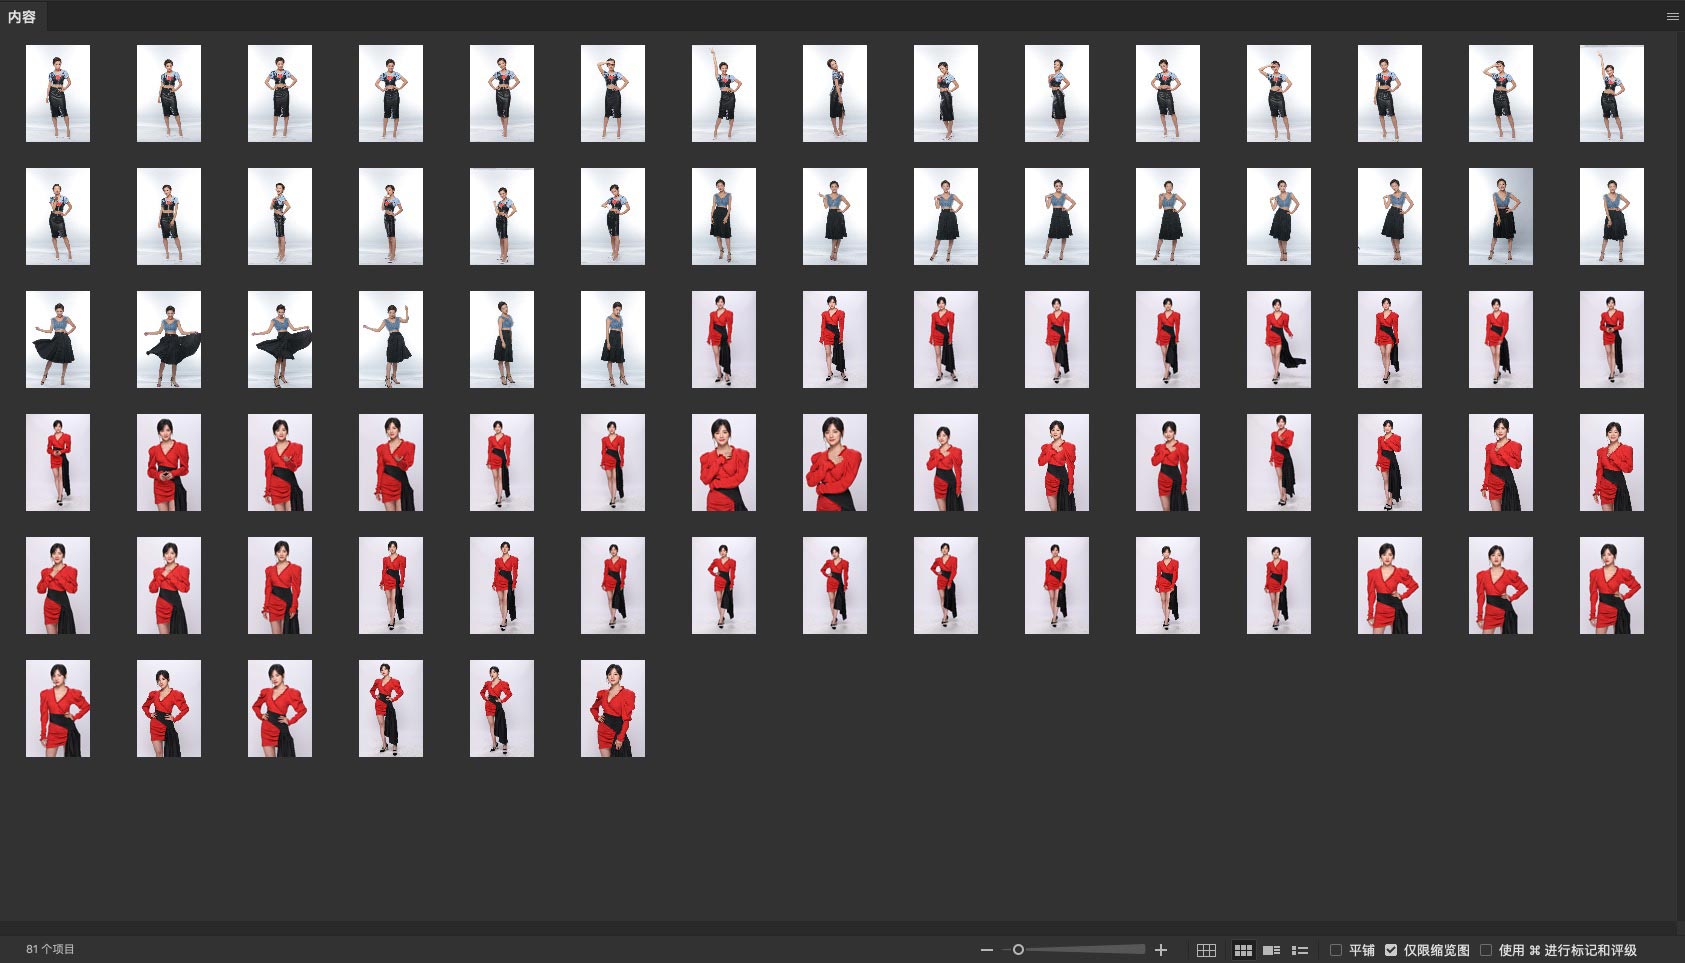
Task: Select the last thumbnail in the top row
Action: (x=1611, y=93)
